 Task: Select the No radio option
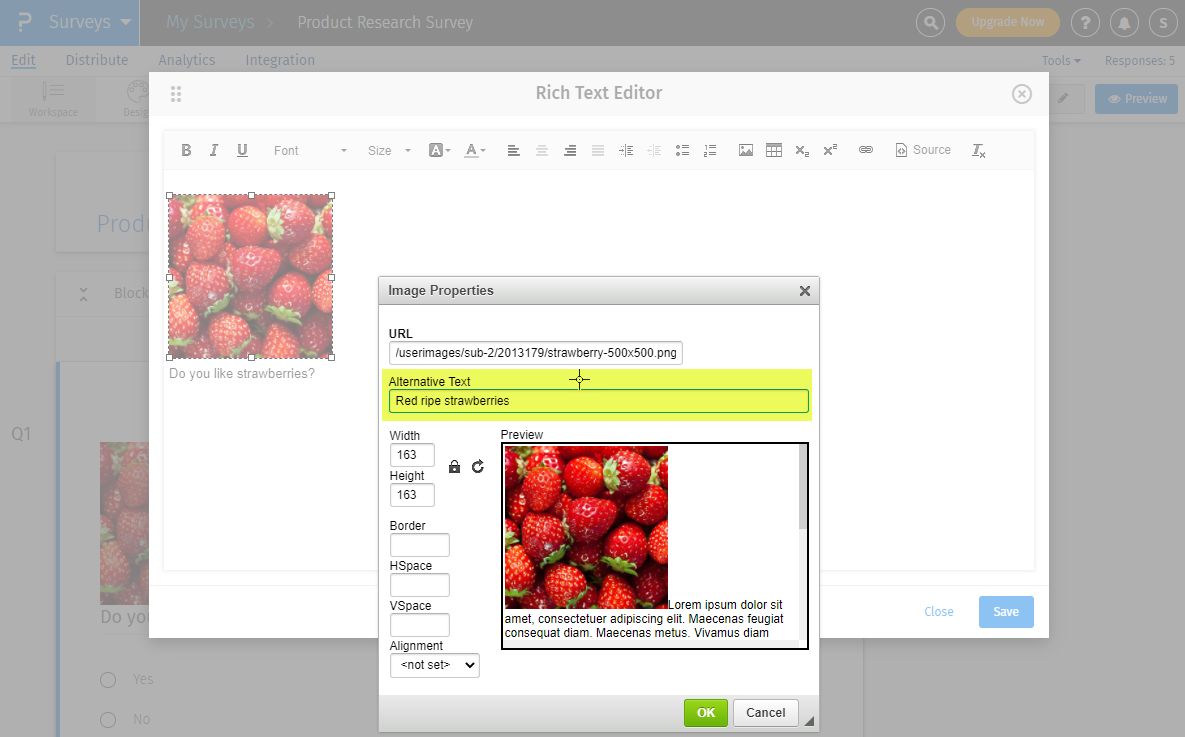coord(108,720)
